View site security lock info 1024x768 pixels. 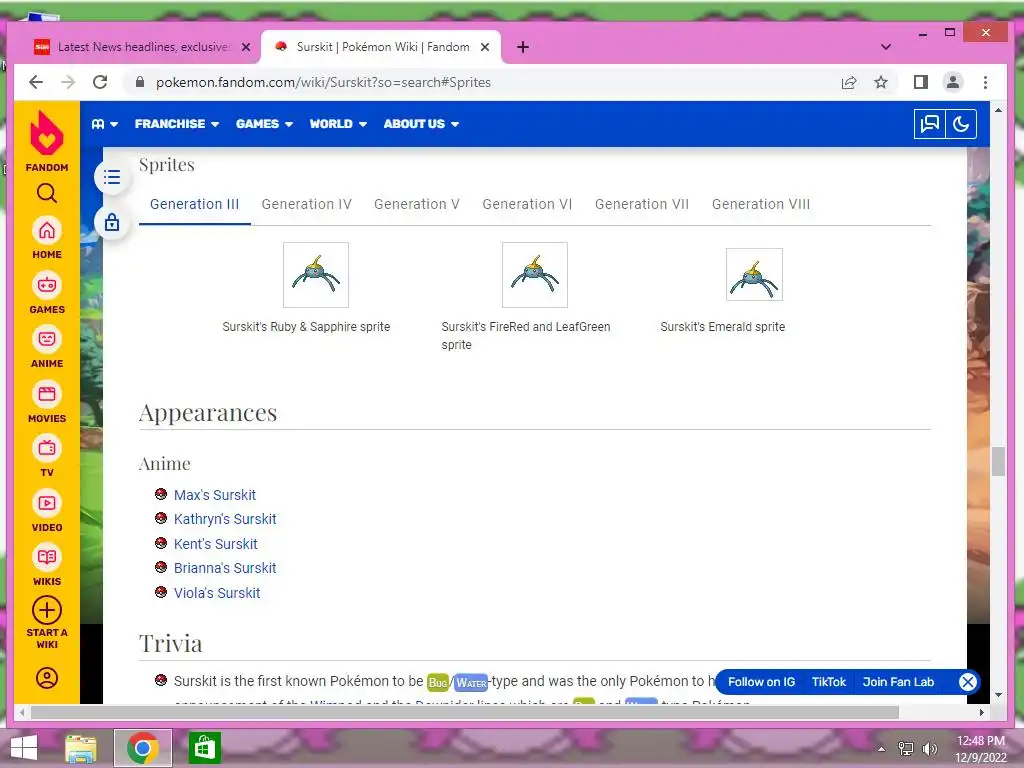pyautogui.click(x=139, y=82)
